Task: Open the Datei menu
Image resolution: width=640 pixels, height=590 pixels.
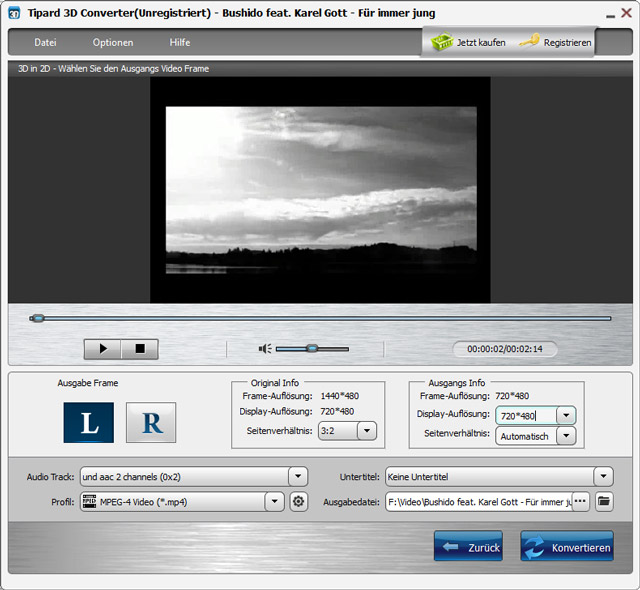Action: (45, 42)
